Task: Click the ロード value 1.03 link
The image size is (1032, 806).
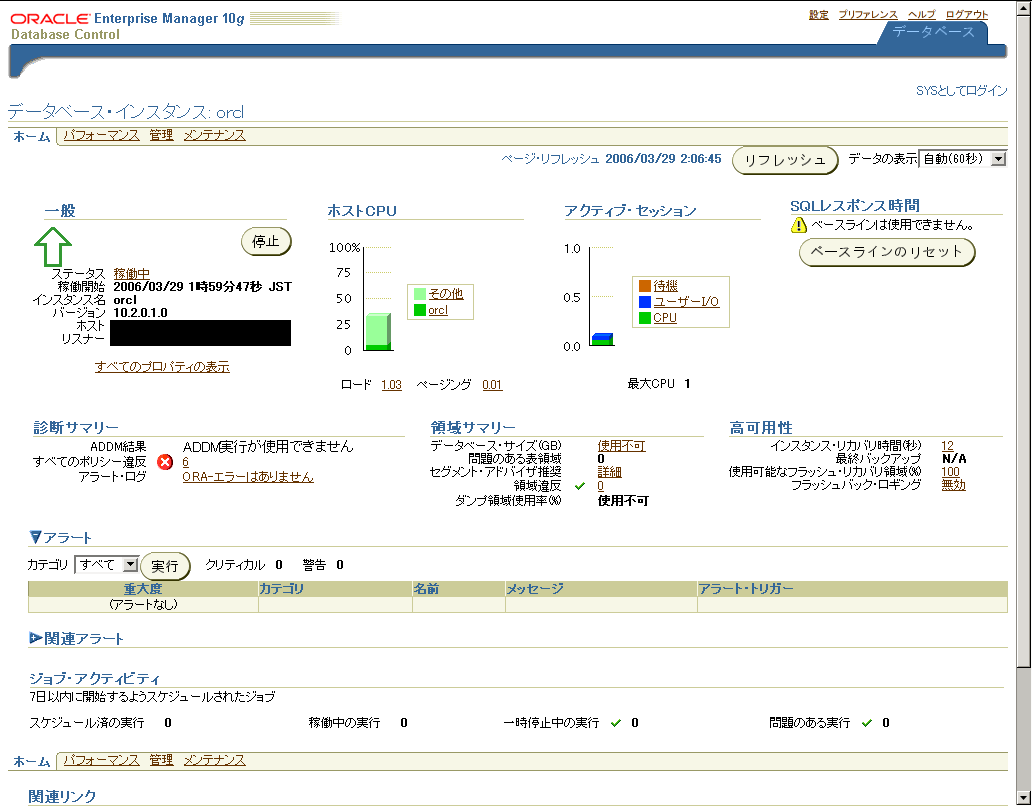Action: click(x=391, y=384)
